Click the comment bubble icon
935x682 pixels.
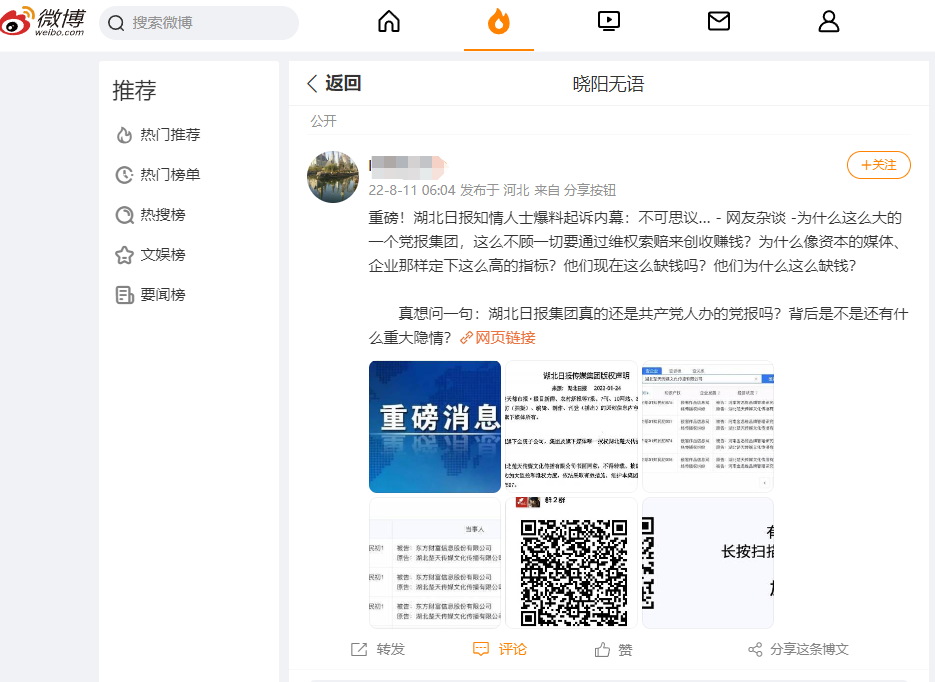point(481,649)
